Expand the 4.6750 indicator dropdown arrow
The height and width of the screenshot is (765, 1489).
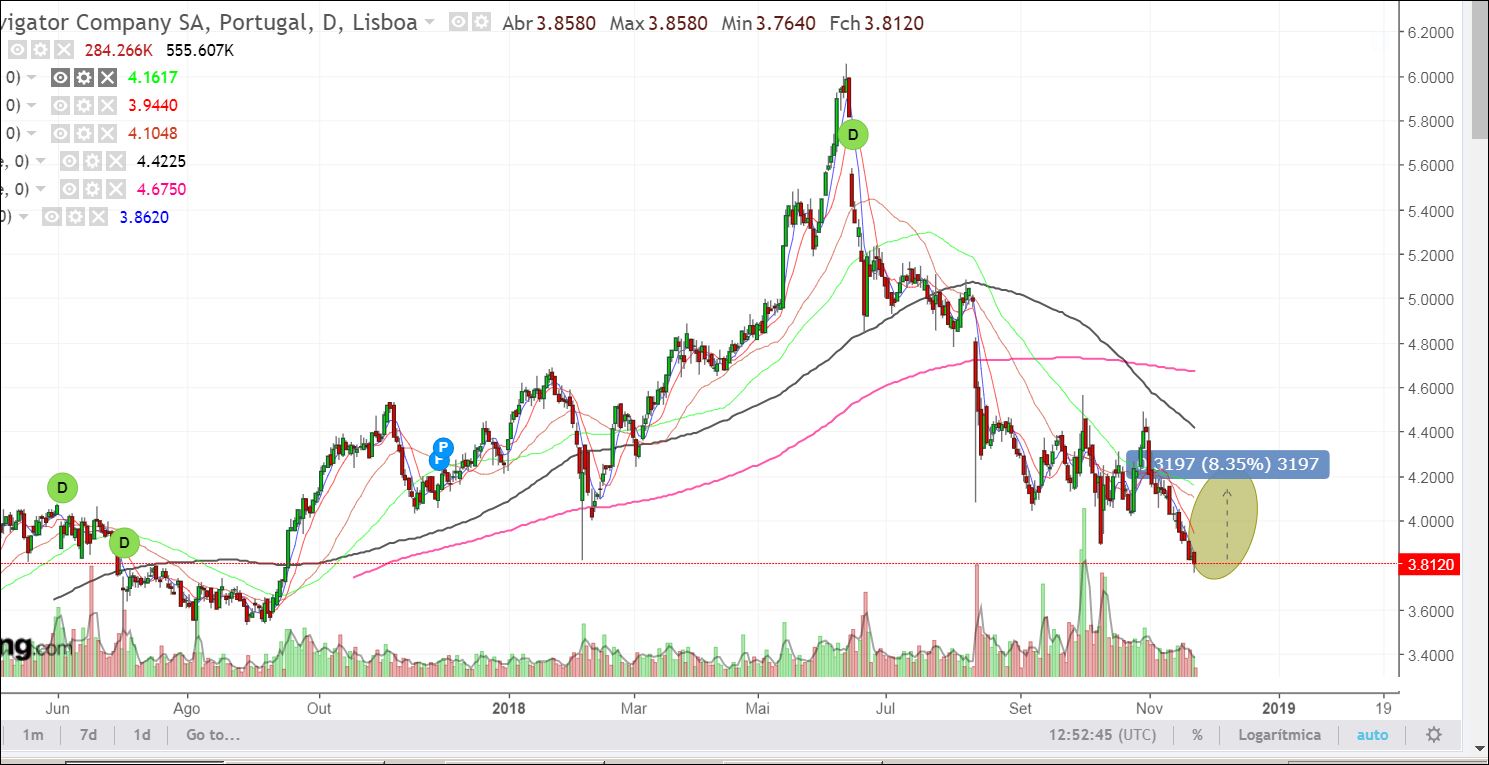pyautogui.click(x=41, y=189)
